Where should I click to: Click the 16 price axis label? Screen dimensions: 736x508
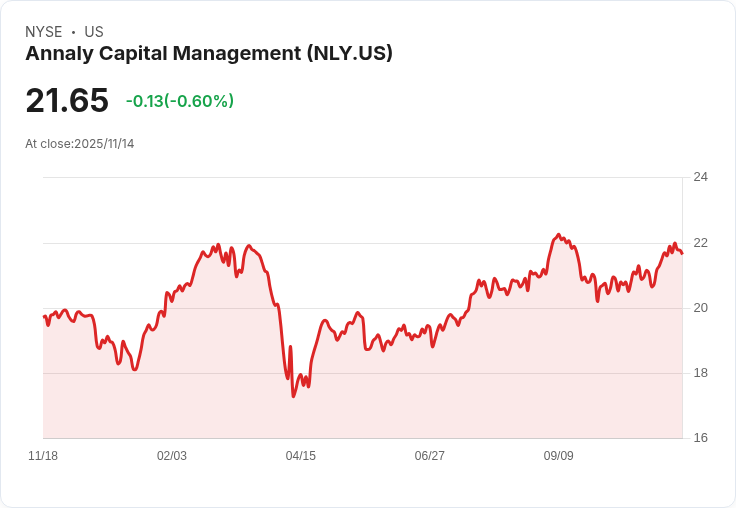pos(700,438)
